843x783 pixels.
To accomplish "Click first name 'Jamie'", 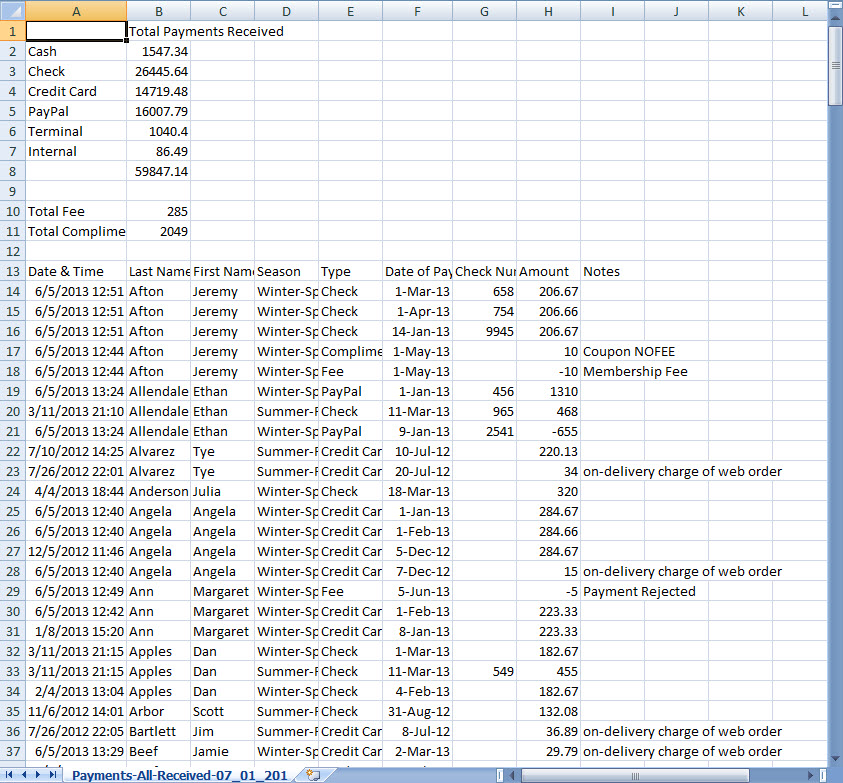I will 223,751.
